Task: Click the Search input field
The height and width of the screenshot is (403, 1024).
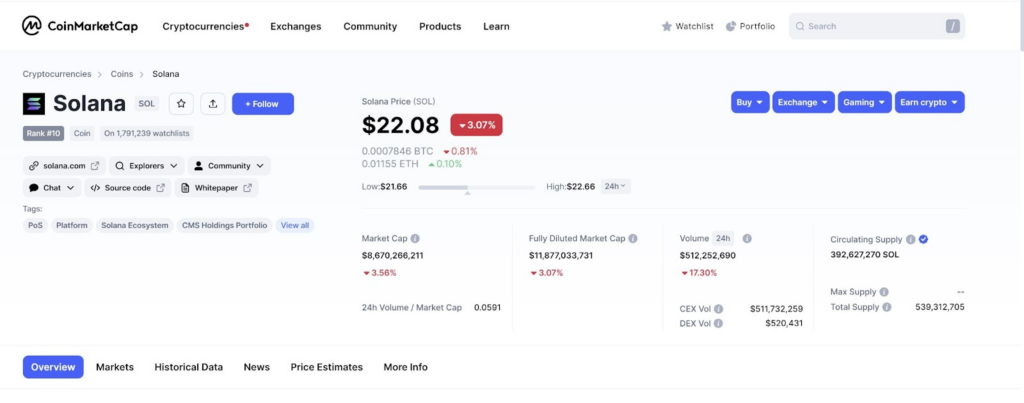Action: point(877,26)
